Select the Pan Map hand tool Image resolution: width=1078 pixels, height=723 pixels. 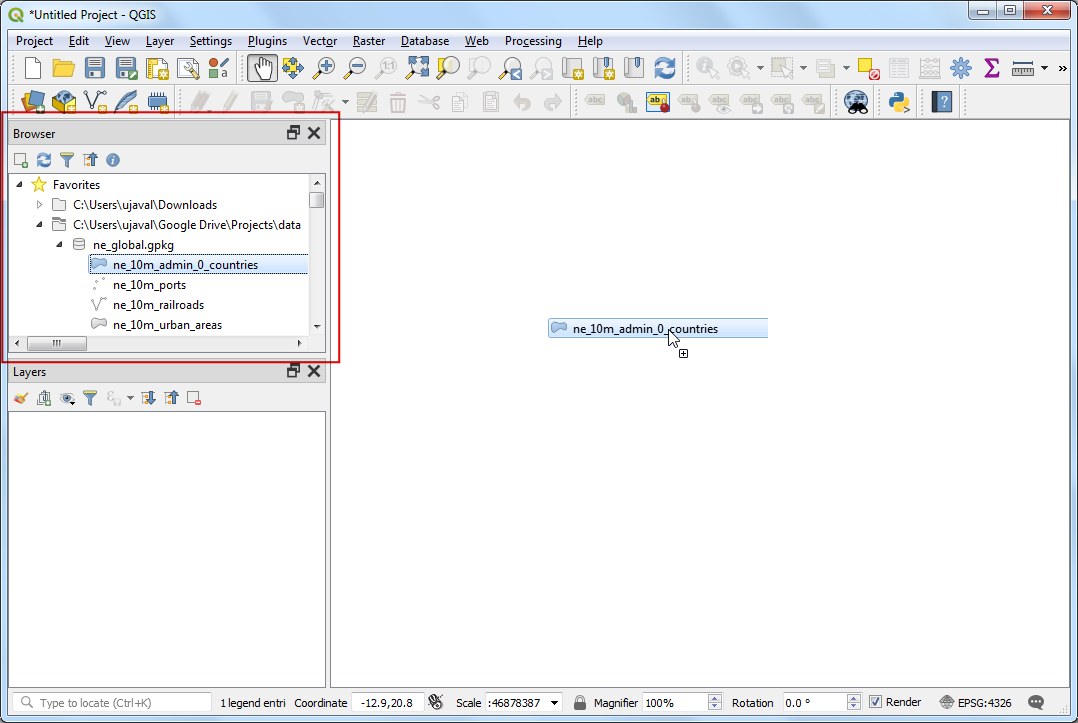point(262,68)
